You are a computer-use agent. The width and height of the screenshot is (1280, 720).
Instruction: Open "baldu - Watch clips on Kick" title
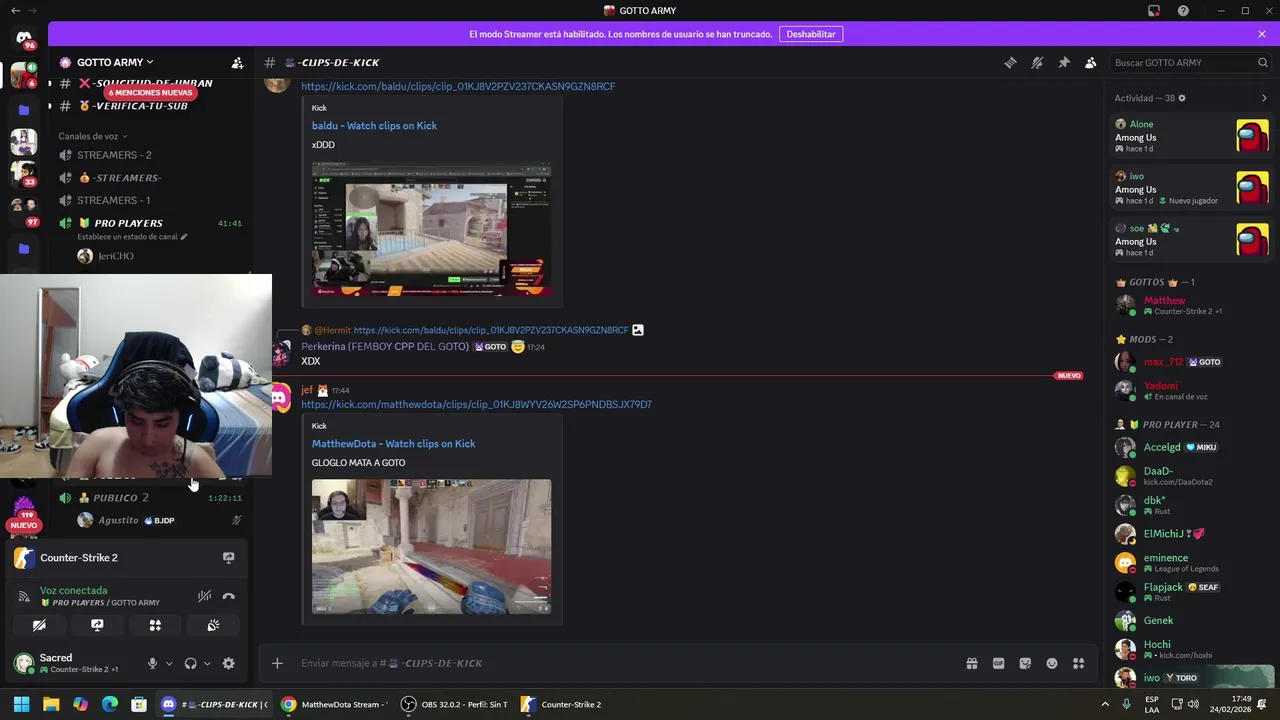point(374,126)
